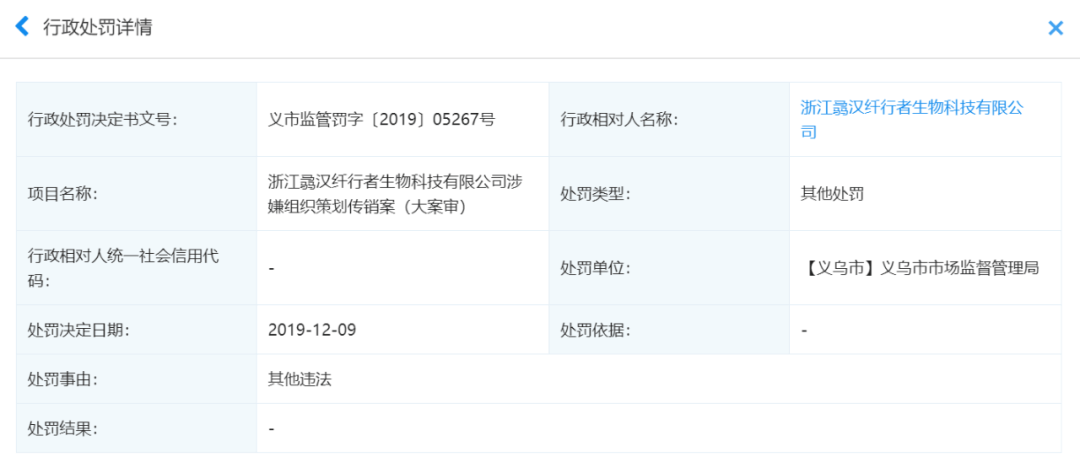Click the 处罚单位 label cell

tap(596, 268)
